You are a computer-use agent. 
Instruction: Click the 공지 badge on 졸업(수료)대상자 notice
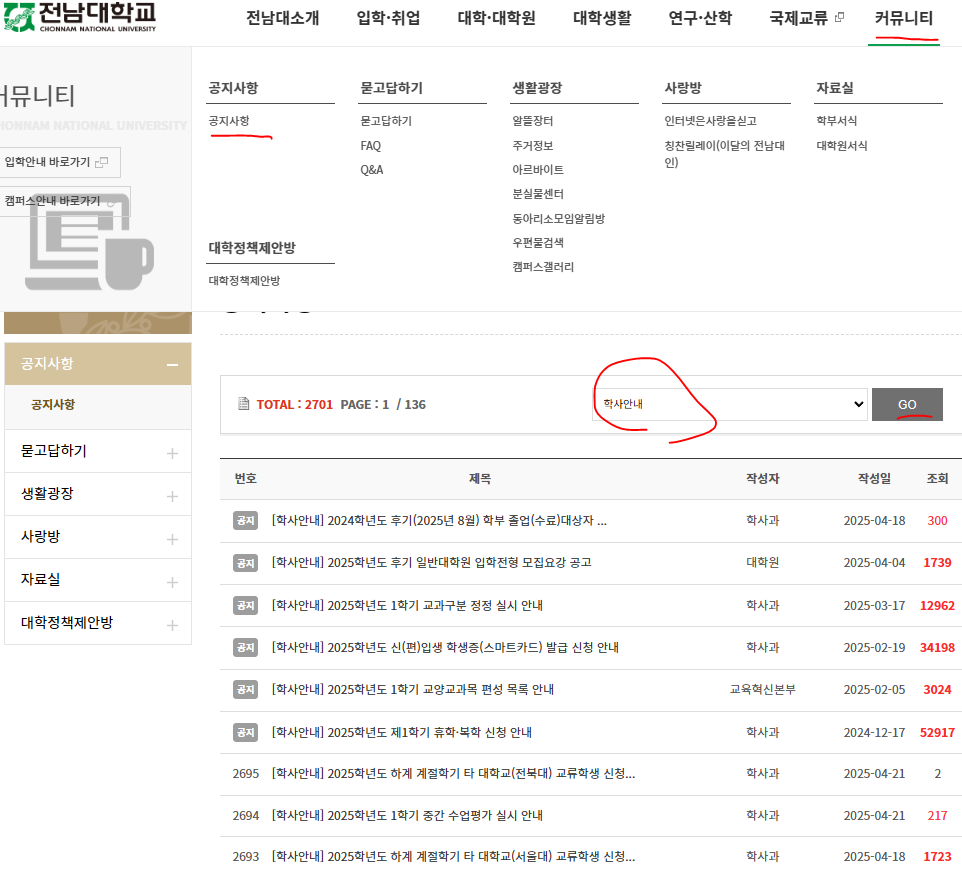coord(245,520)
